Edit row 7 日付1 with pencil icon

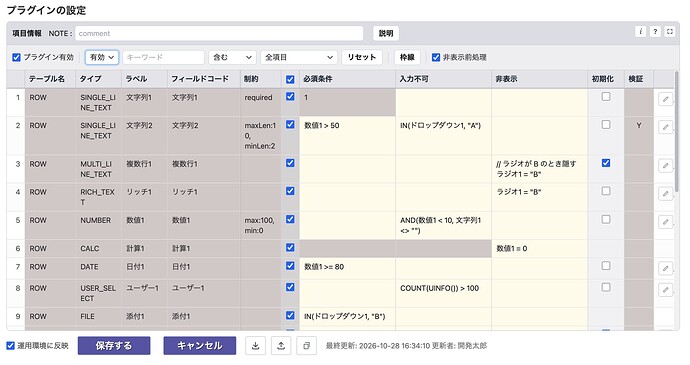click(x=665, y=268)
